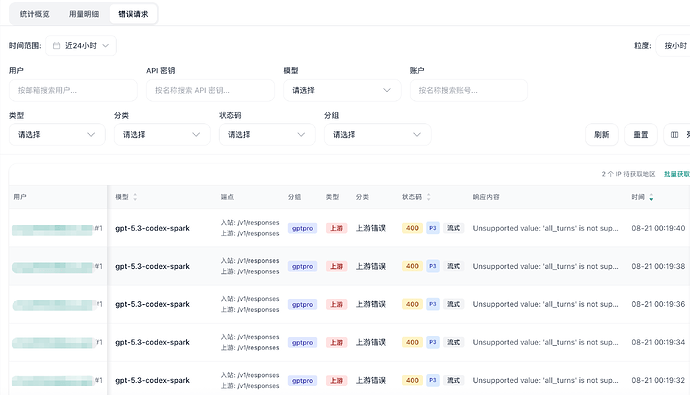Click 上游错误 text in 00:19:38 row
Image resolution: width=690 pixels, height=395 pixels.
(371, 266)
